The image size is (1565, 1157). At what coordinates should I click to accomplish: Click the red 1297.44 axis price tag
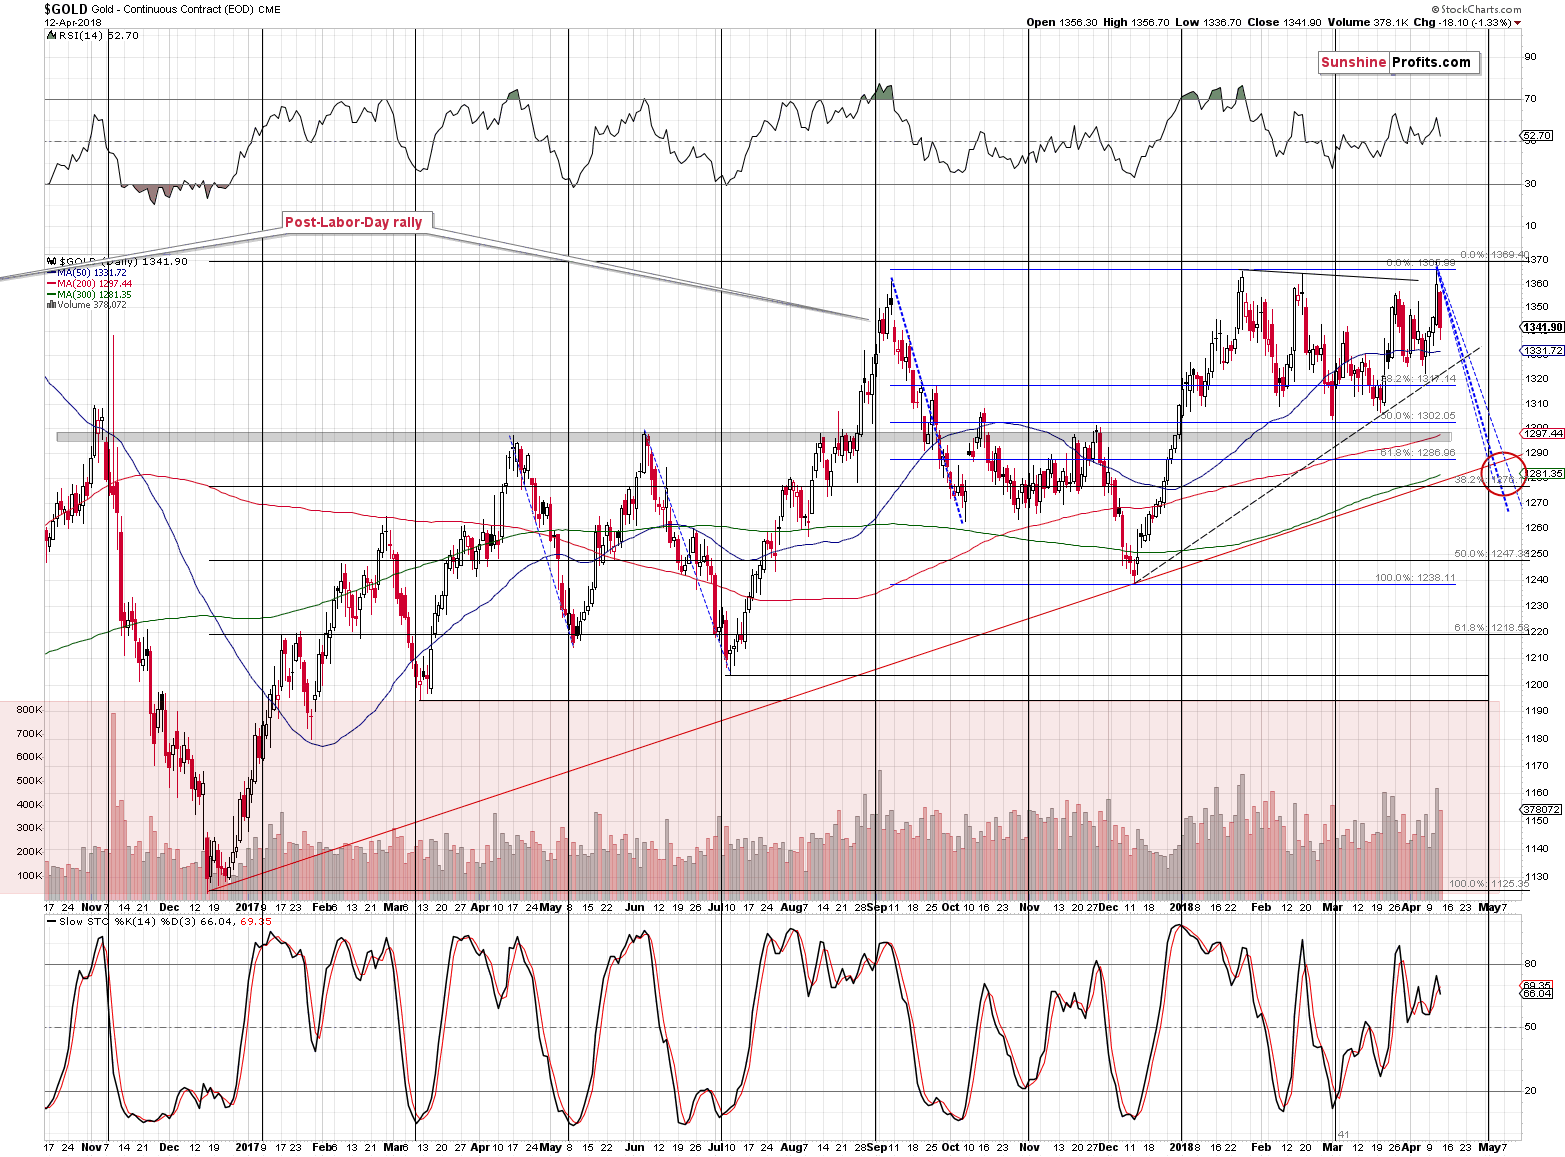coord(1544,433)
